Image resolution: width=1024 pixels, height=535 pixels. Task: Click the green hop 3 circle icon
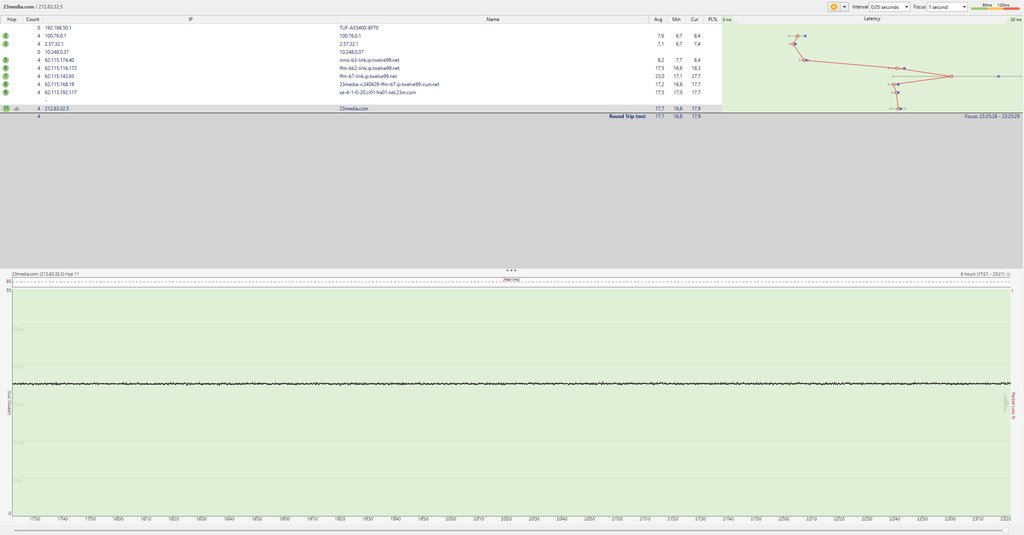coord(6,44)
